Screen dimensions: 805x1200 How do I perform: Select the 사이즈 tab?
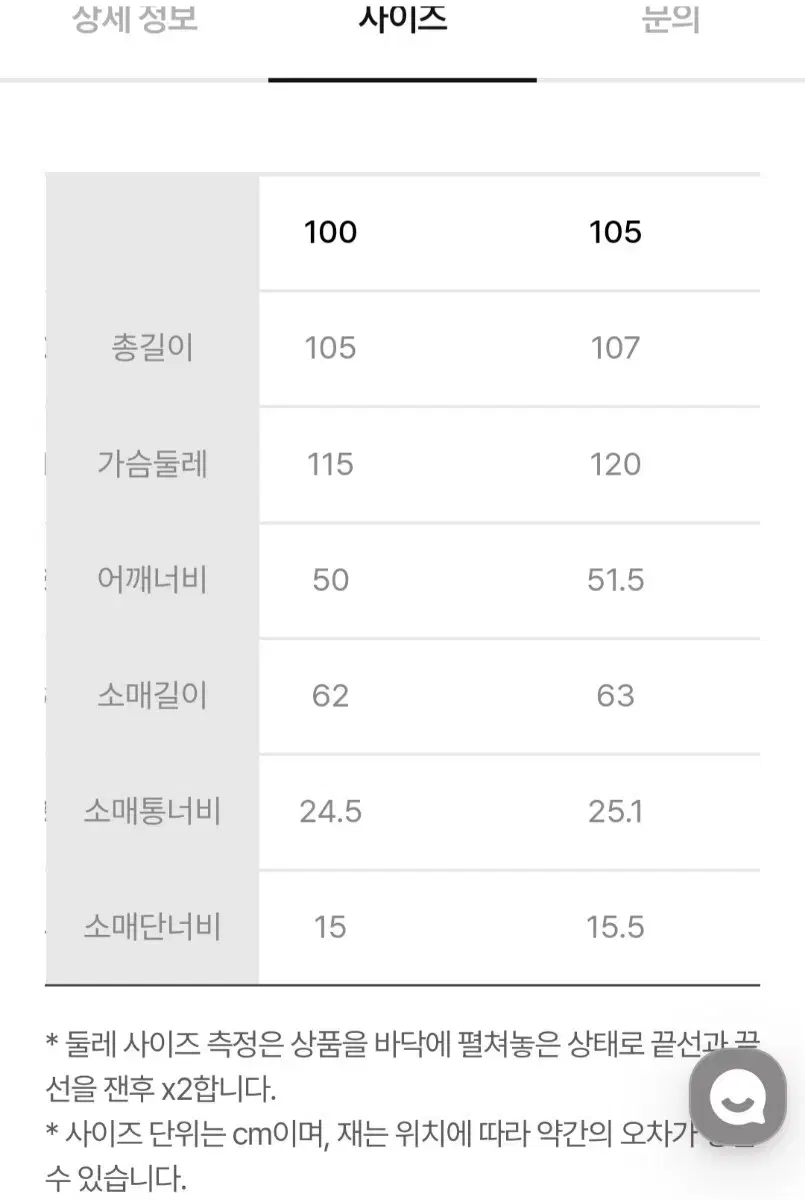[402, 20]
